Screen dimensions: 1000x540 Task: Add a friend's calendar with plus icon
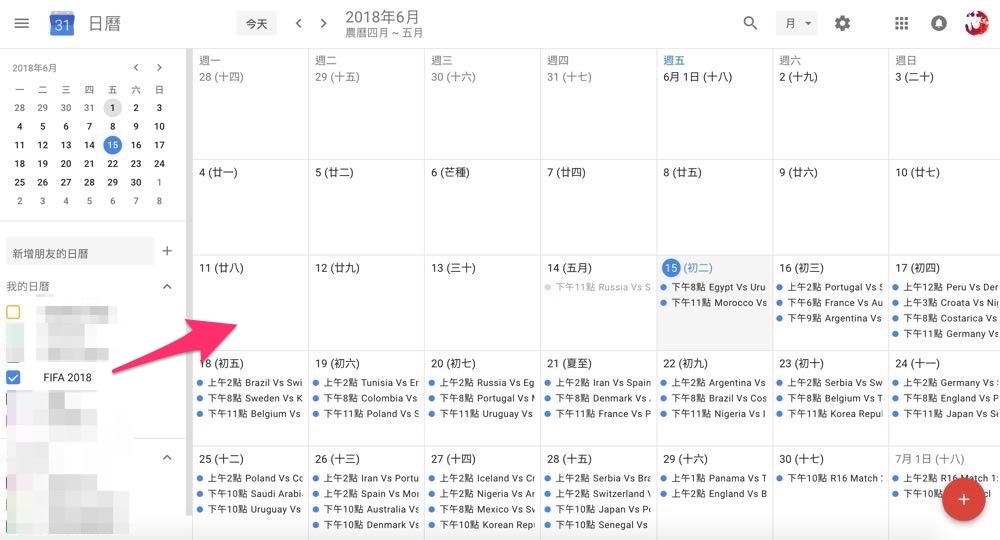167,251
